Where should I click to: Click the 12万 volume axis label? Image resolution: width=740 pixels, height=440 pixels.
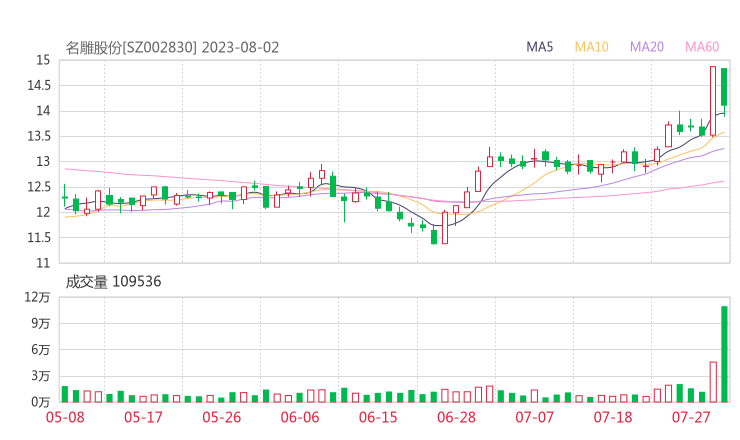tap(37, 297)
